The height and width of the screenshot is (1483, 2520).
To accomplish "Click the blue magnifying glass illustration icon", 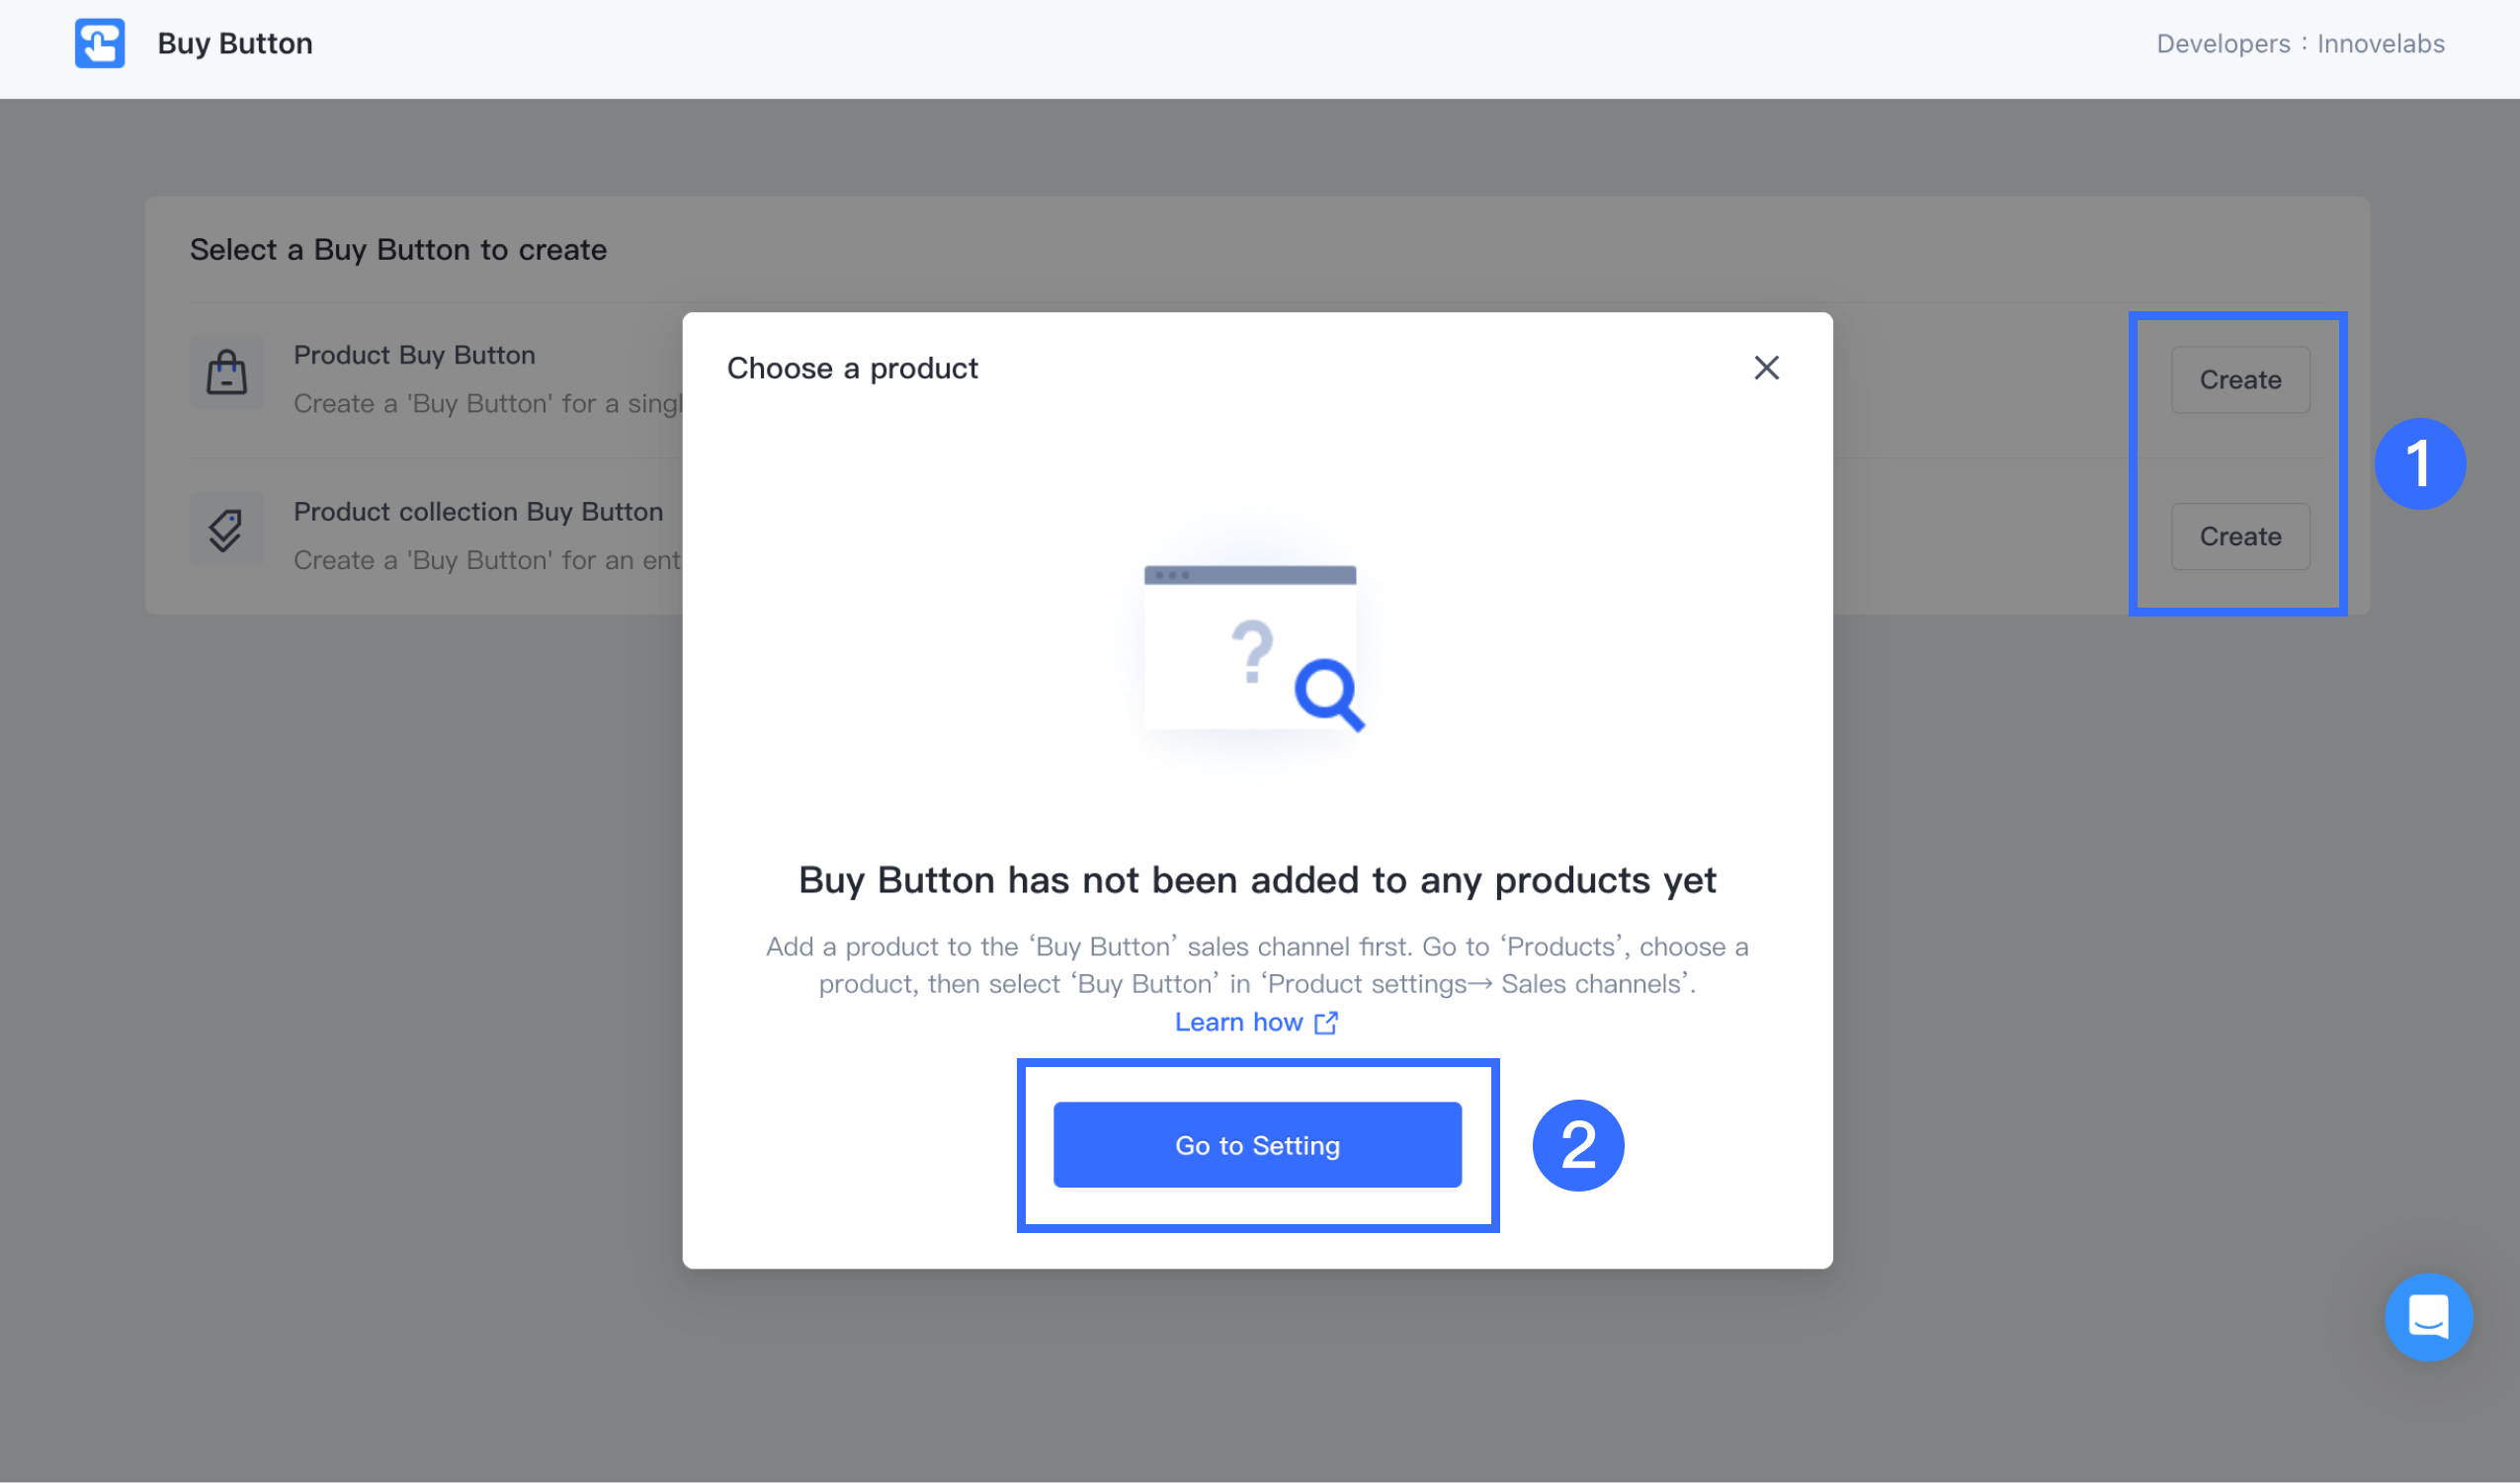I will [x=1329, y=693].
